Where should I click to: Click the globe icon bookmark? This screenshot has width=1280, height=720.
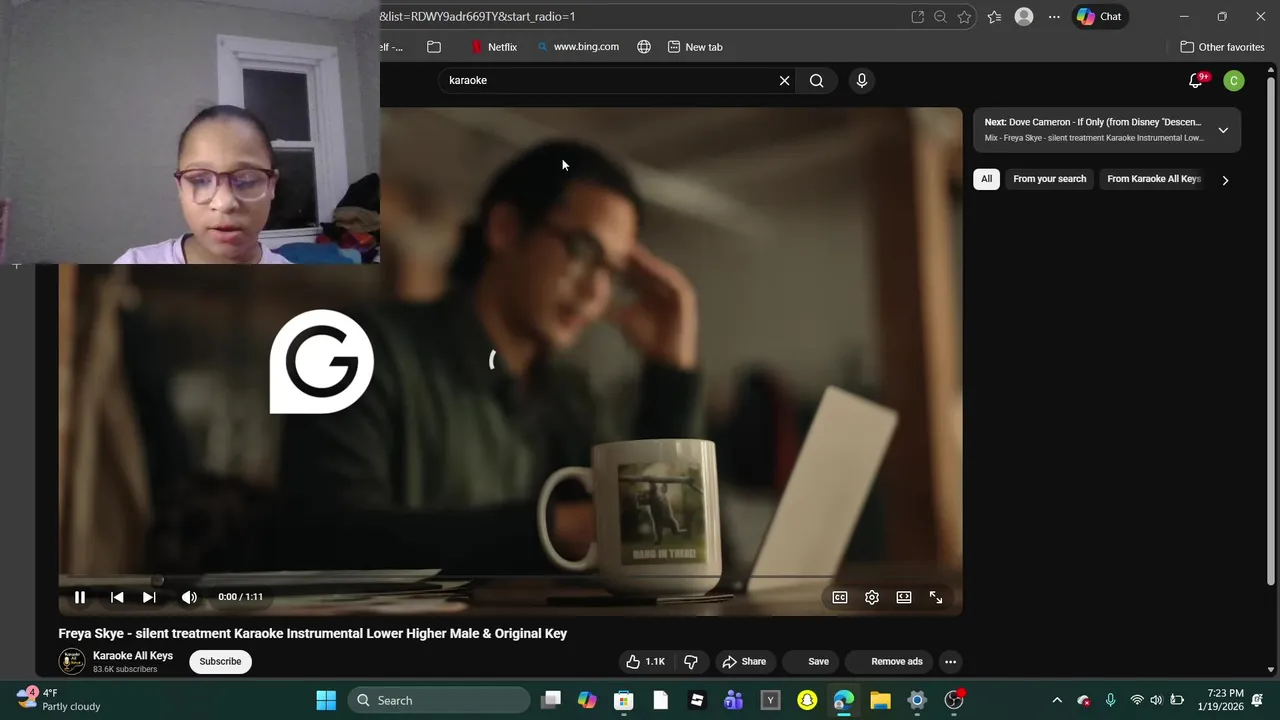pyautogui.click(x=644, y=47)
